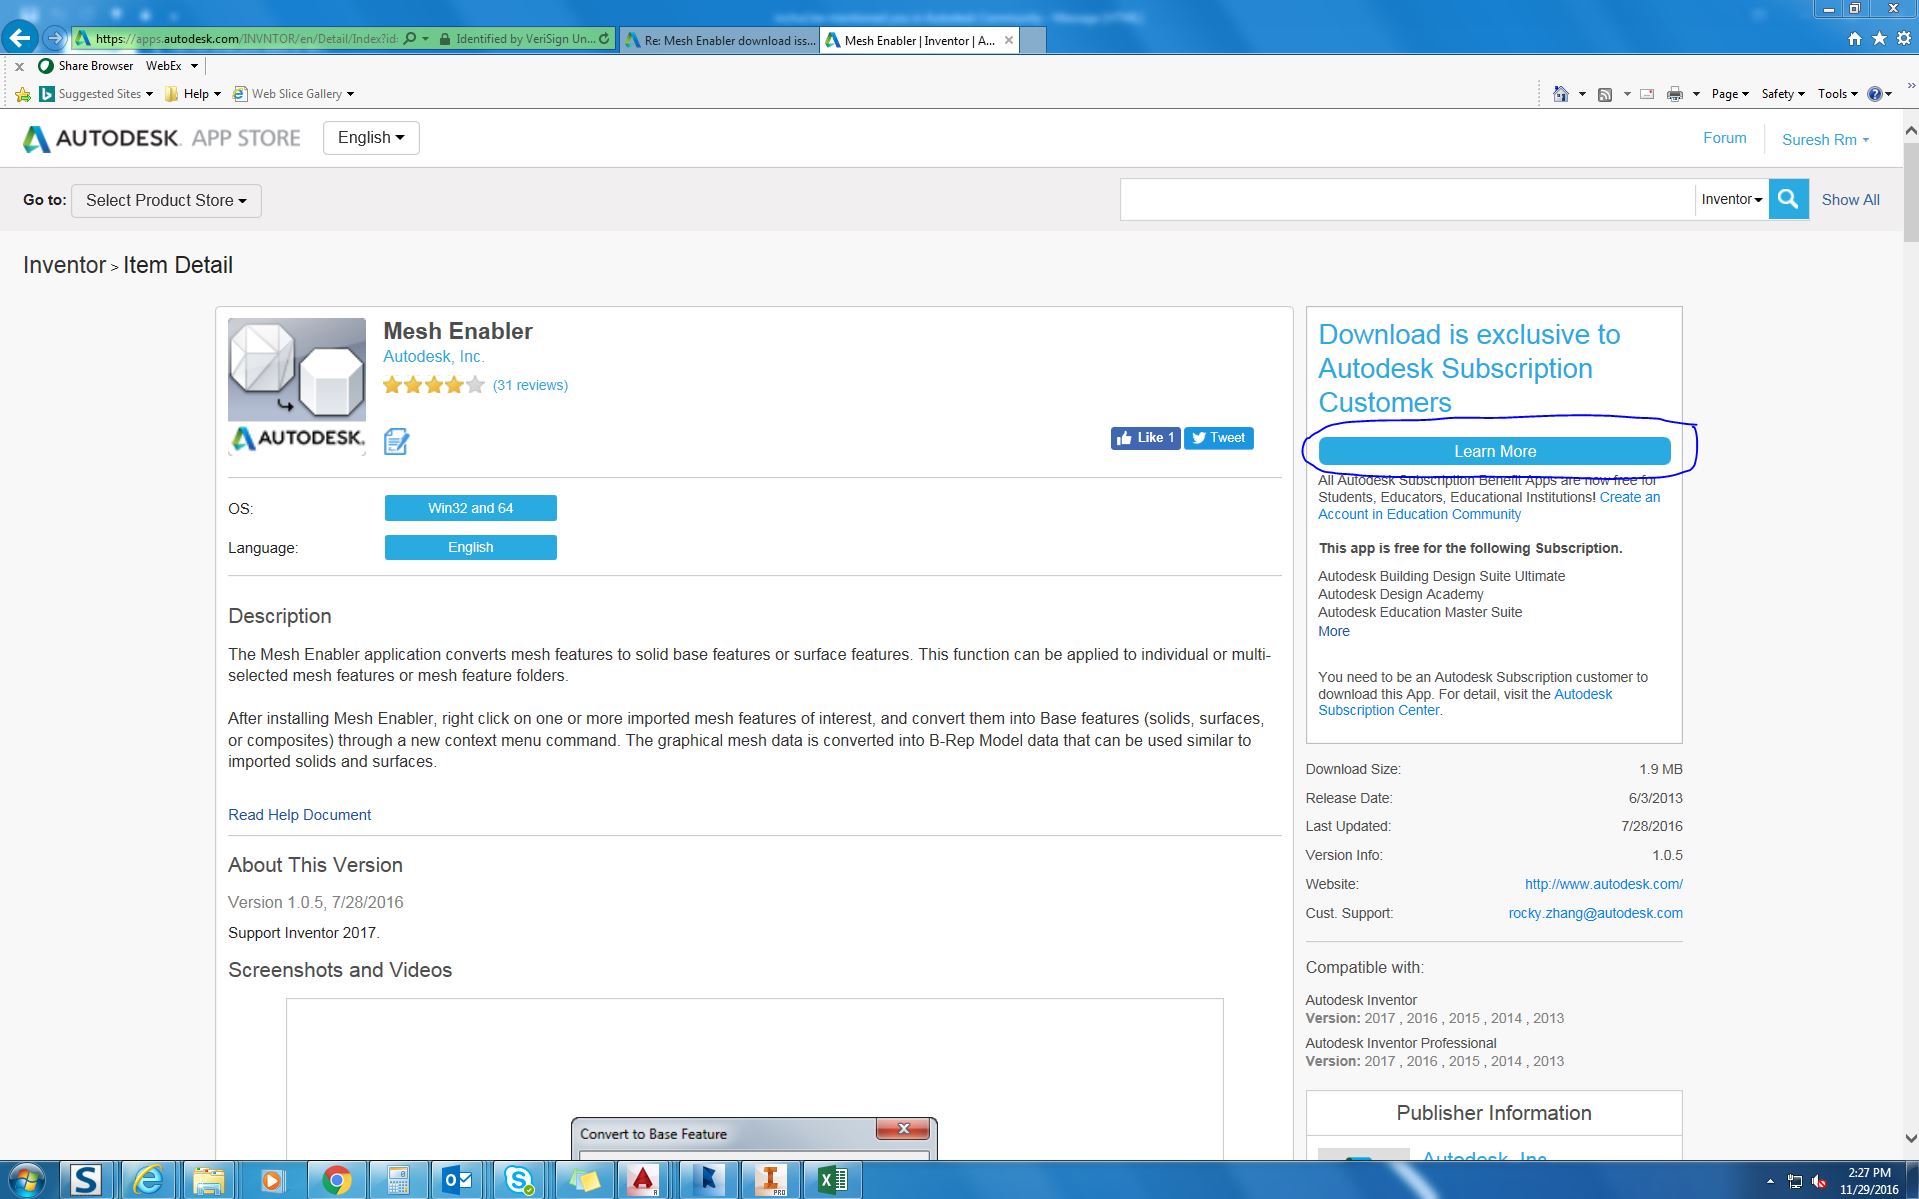The image size is (1919, 1199).
Task: Click the Twitter Tweet button
Action: tap(1219, 438)
